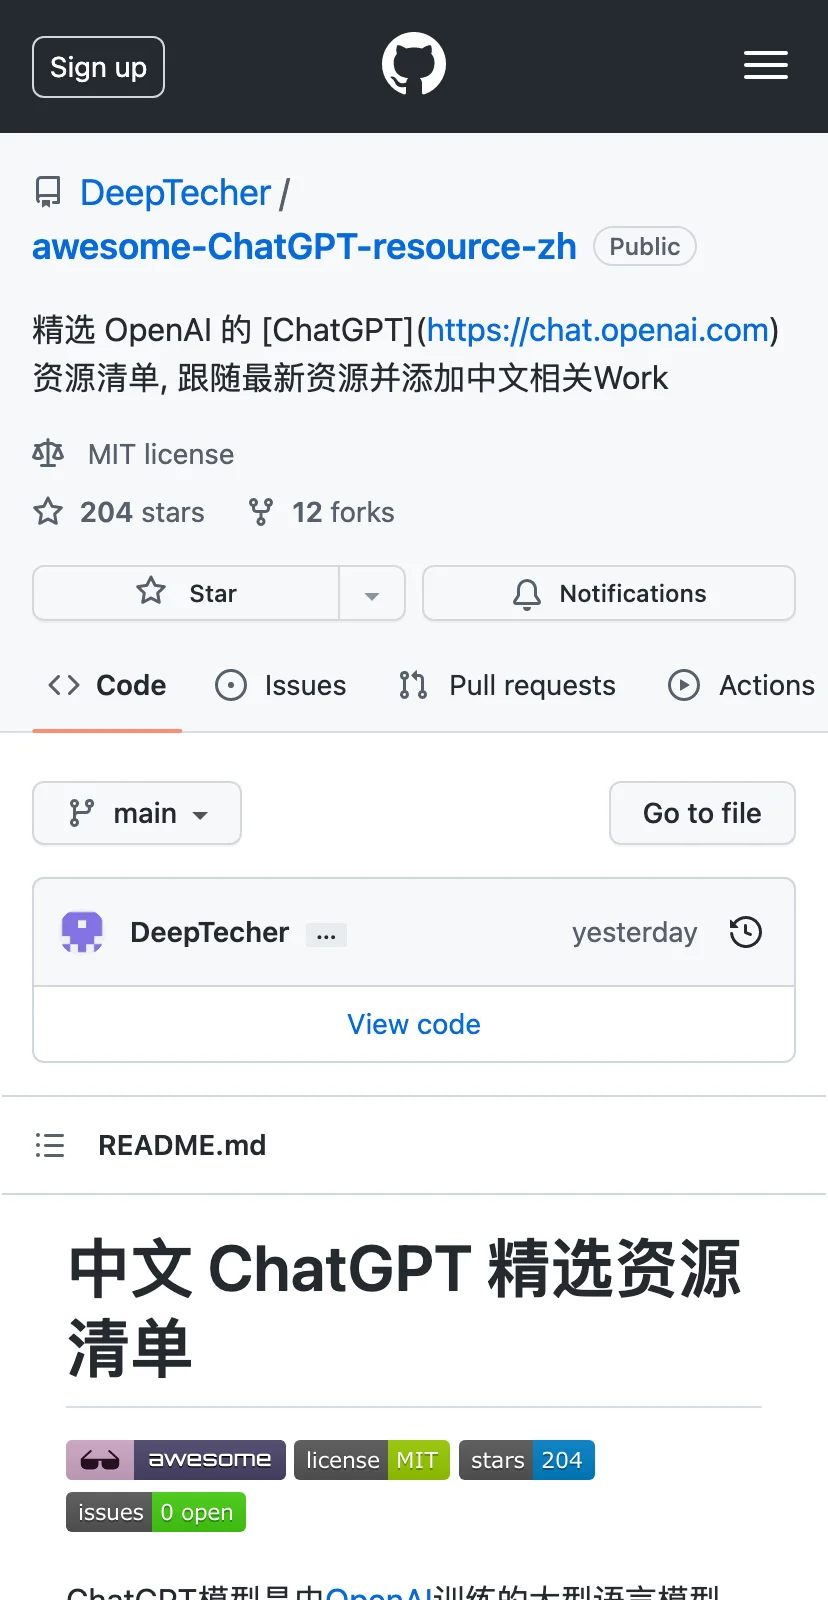828x1600 pixels.
Task: Expand the commit message ellipsis
Action: point(326,935)
